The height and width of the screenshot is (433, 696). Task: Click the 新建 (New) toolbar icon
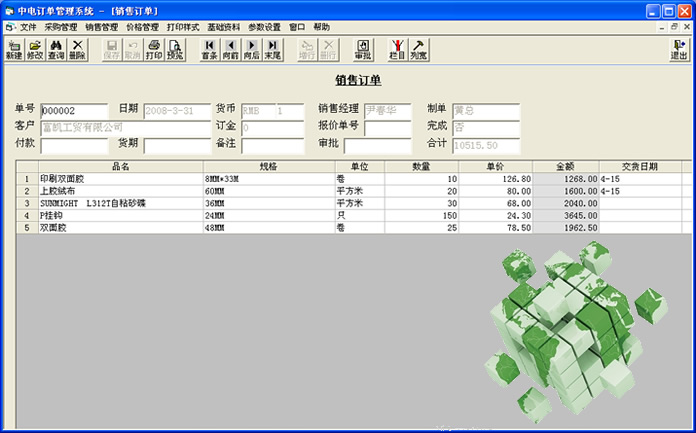coord(14,49)
